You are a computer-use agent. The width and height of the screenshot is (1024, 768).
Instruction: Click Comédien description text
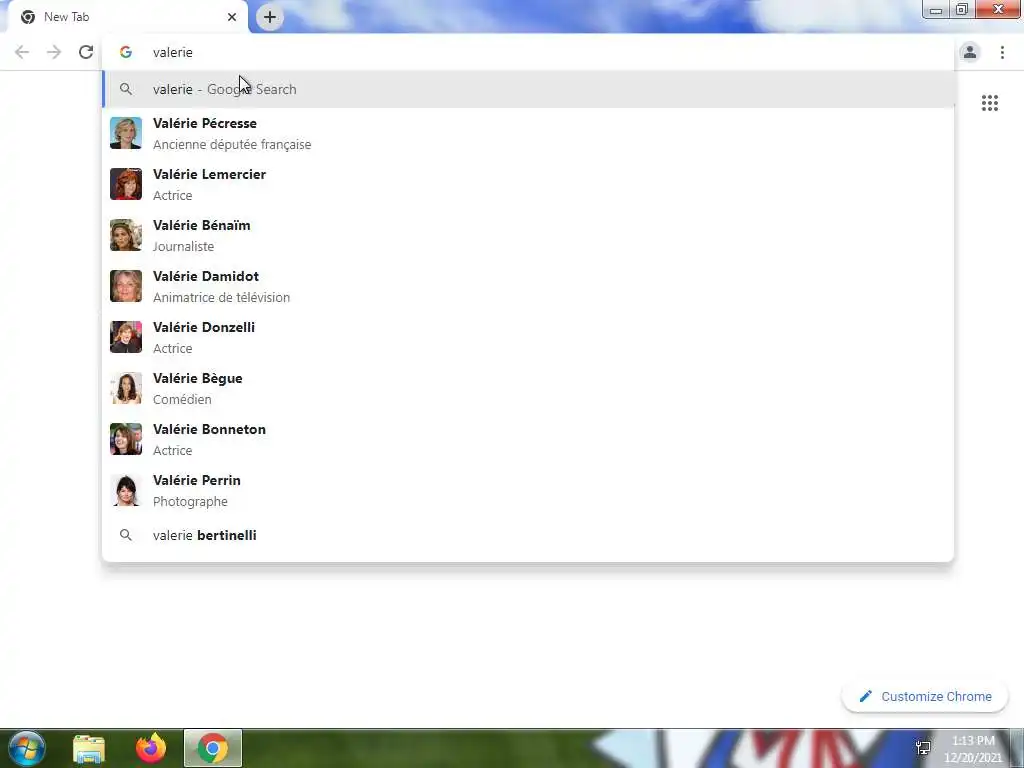[x=182, y=399]
